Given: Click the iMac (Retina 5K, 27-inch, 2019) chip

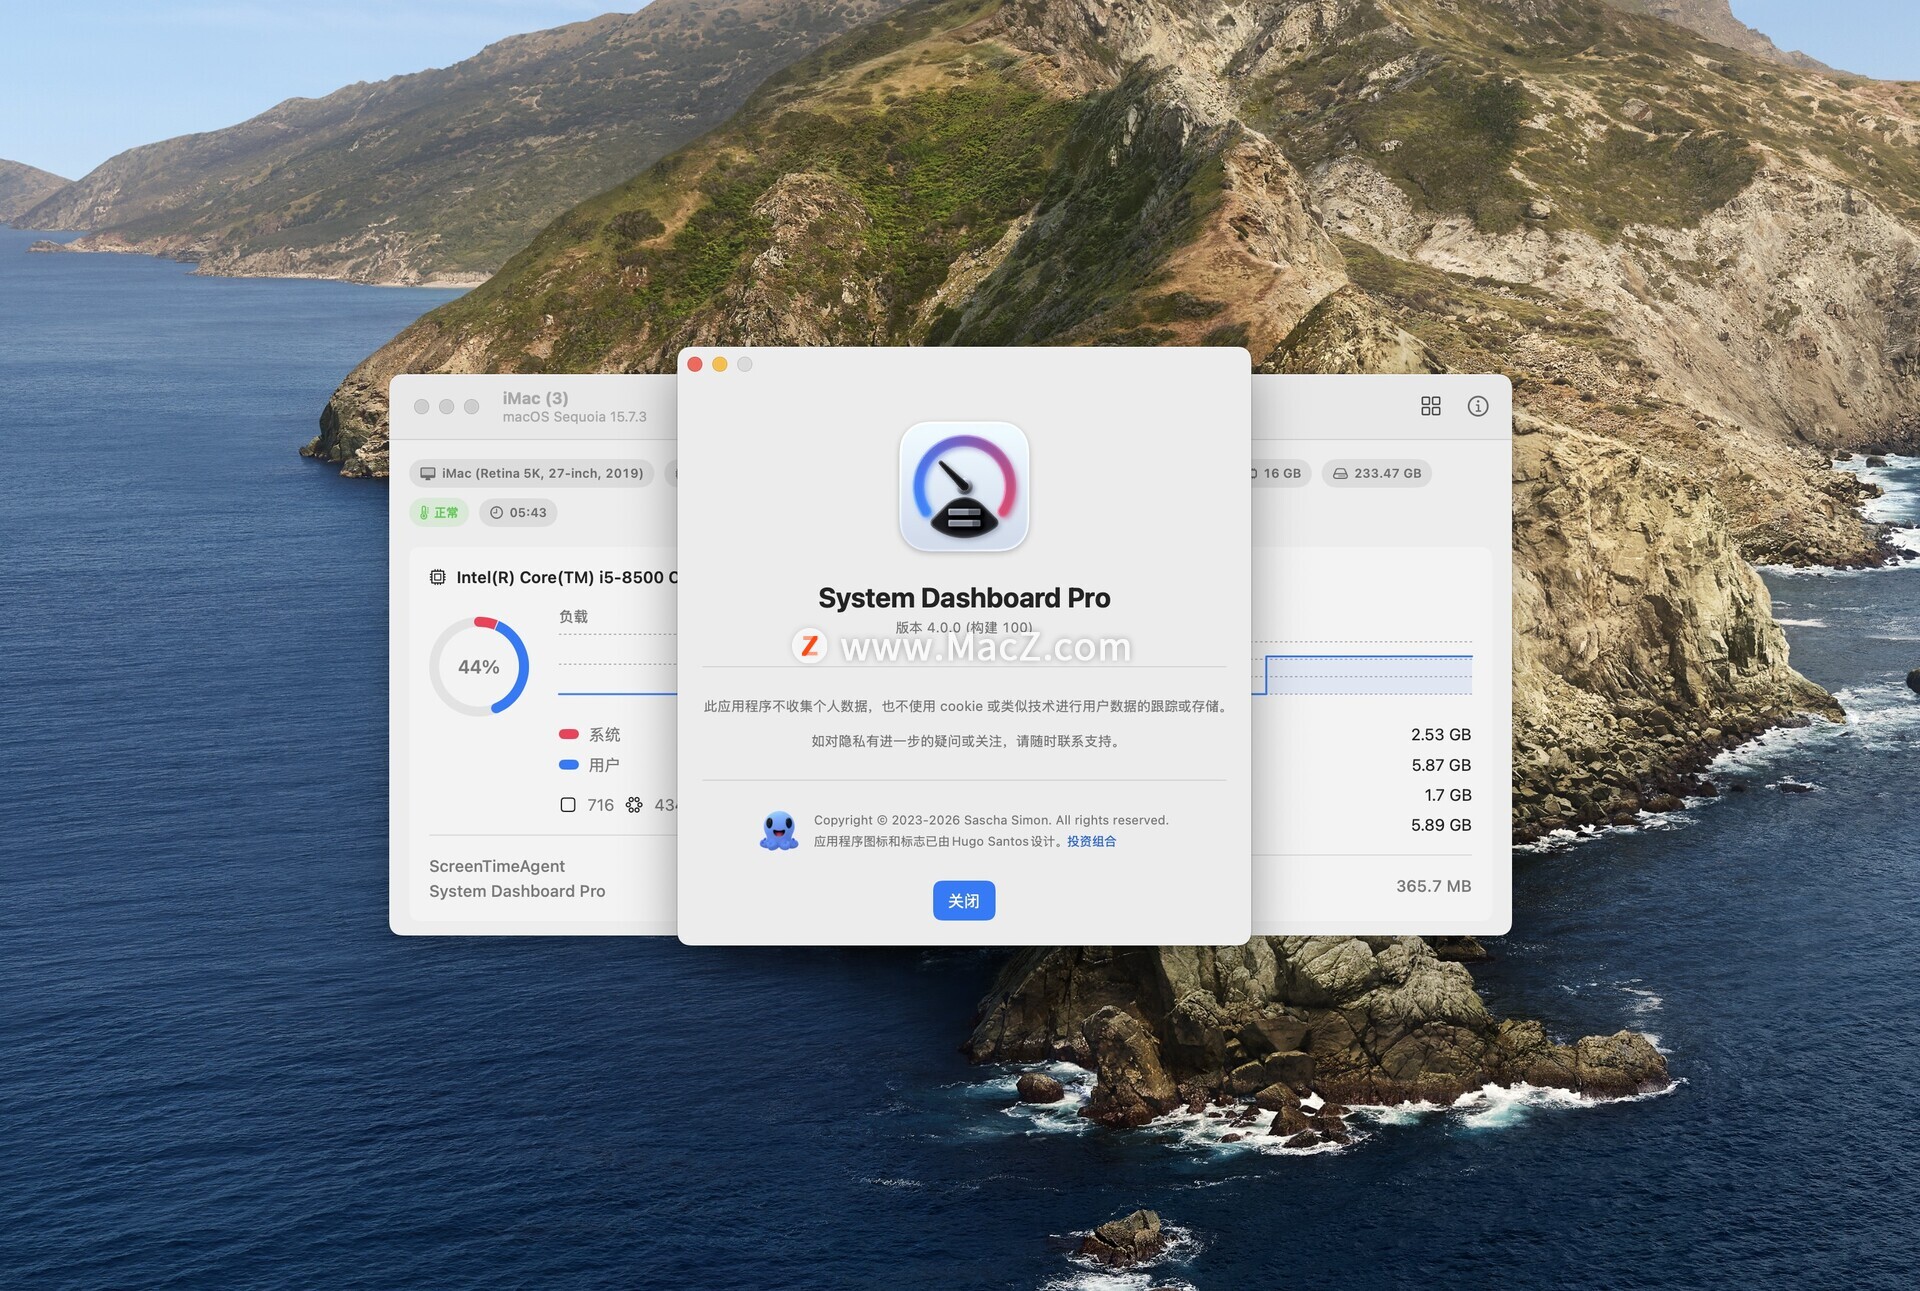Looking at the screenshot, I should [532, 473].
